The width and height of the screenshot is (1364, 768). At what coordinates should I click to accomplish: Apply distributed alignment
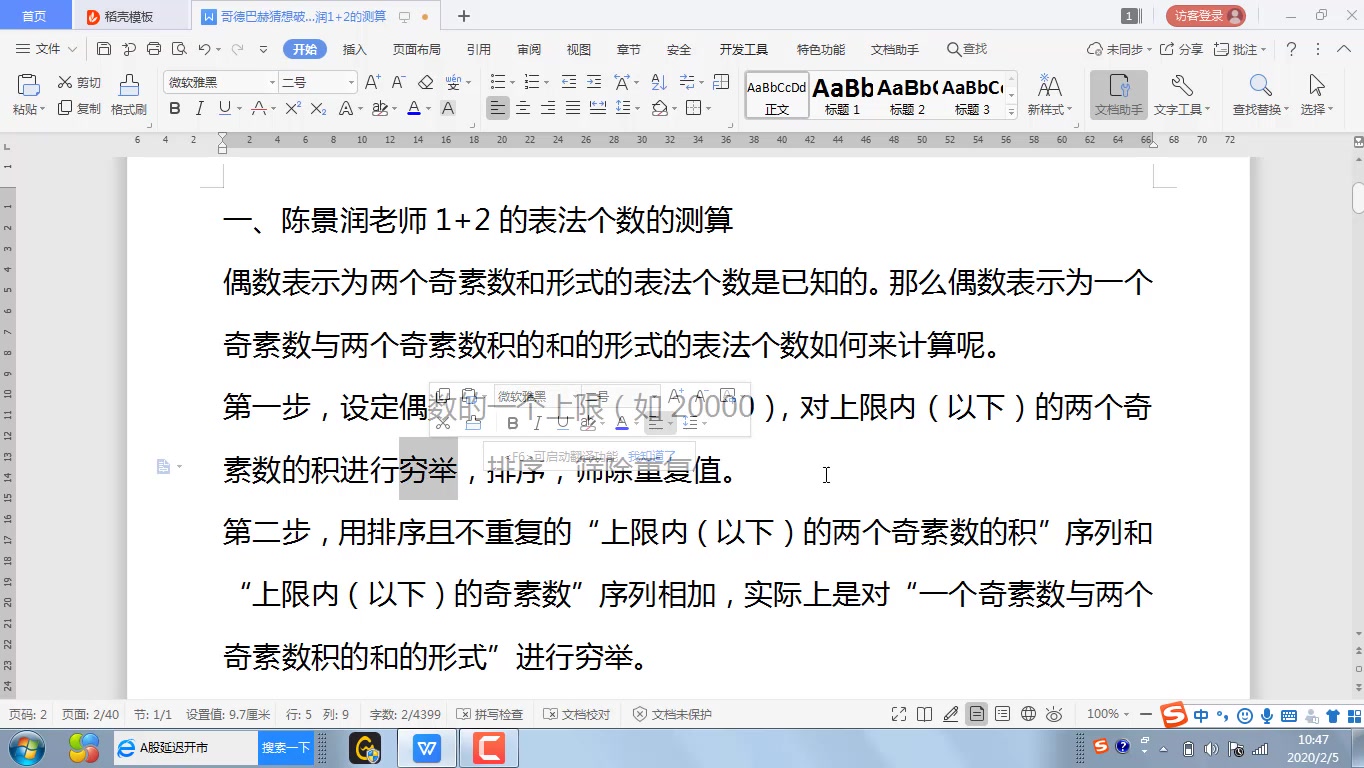[x=598, y=108]
